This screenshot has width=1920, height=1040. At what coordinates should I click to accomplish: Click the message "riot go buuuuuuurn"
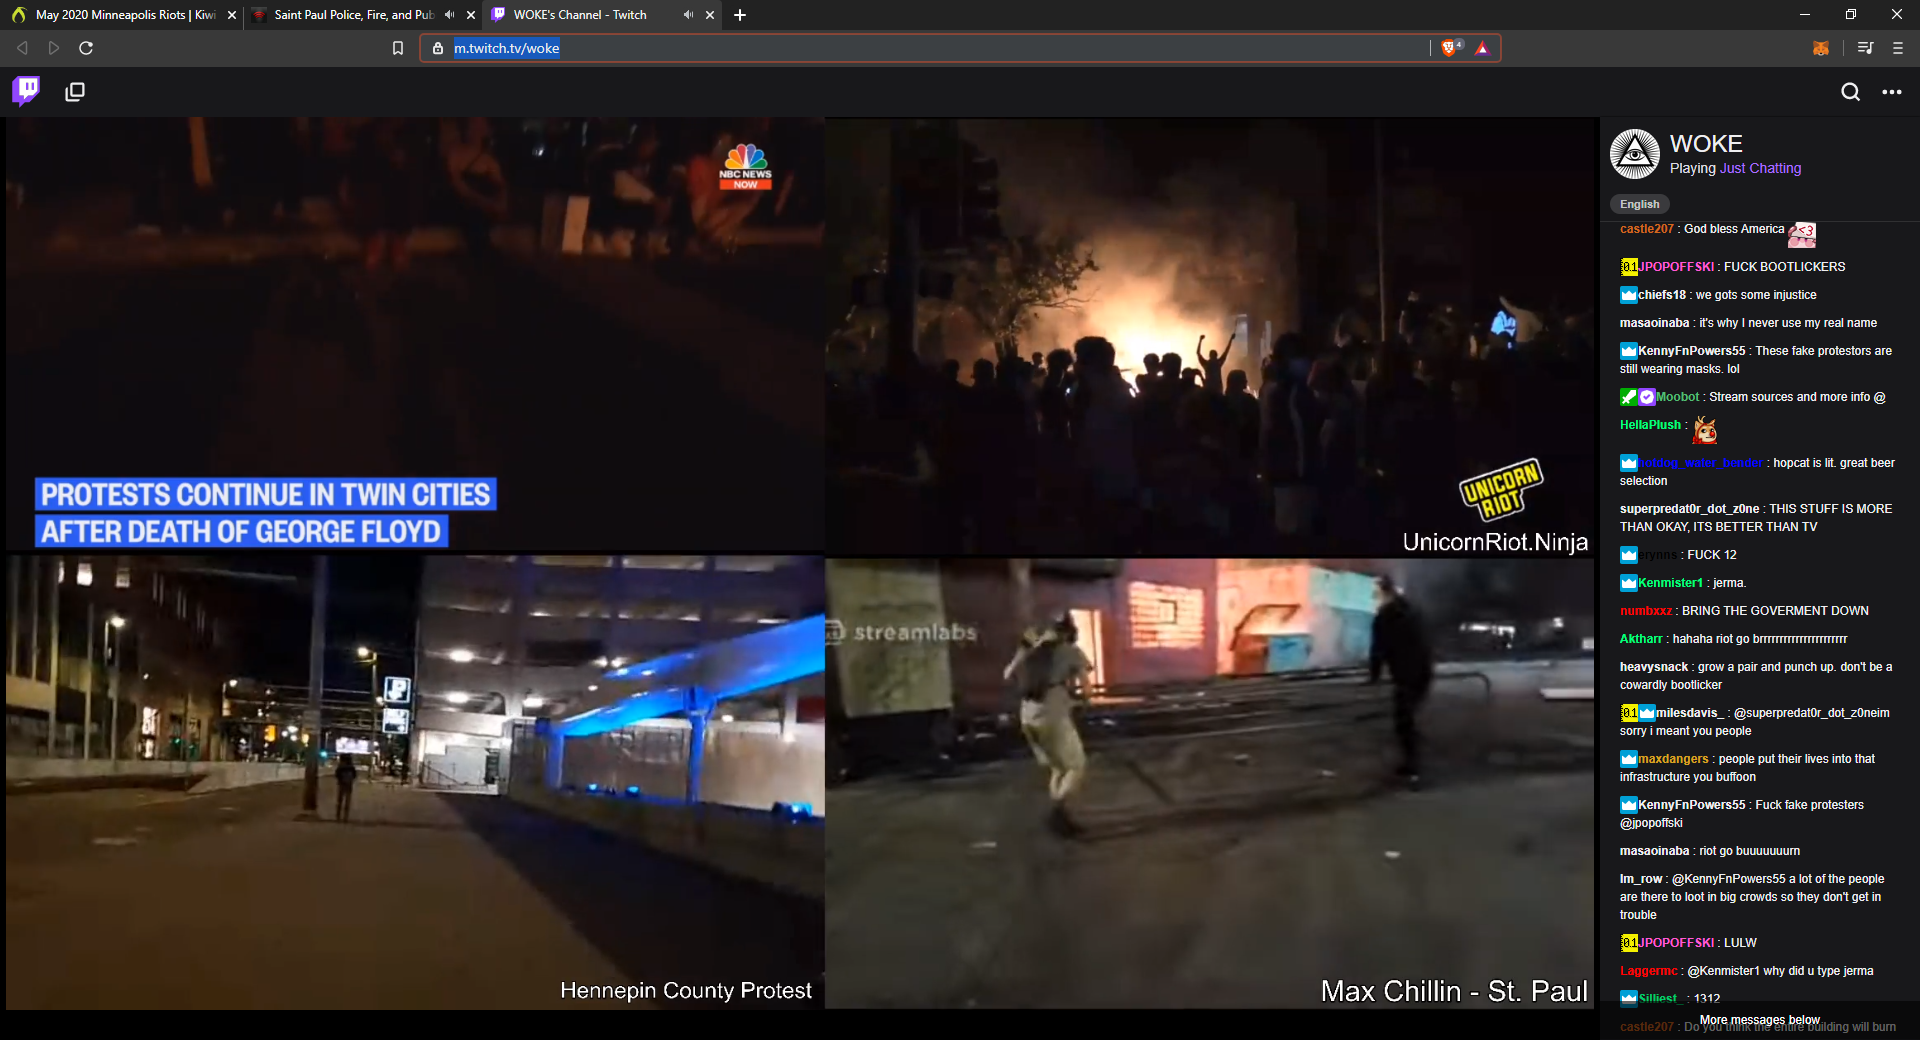[1749, 851]
